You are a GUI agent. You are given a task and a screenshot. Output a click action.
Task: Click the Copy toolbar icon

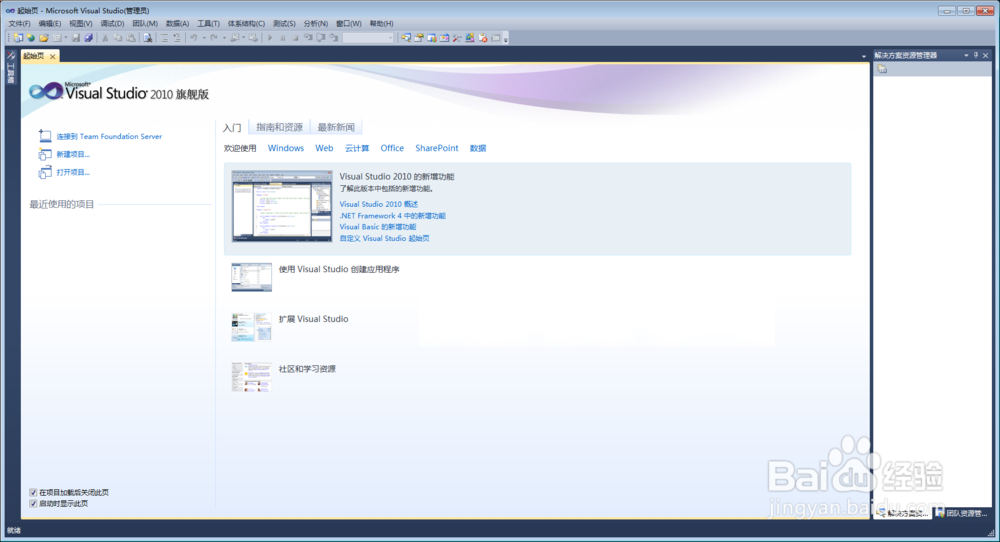[117, 38]
